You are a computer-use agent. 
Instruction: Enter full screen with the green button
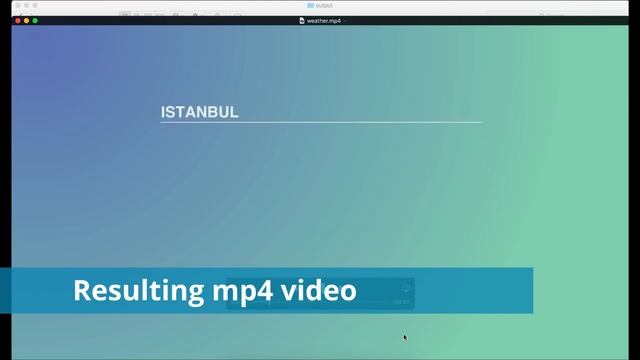pyautogui.click(x=35, y=21)
